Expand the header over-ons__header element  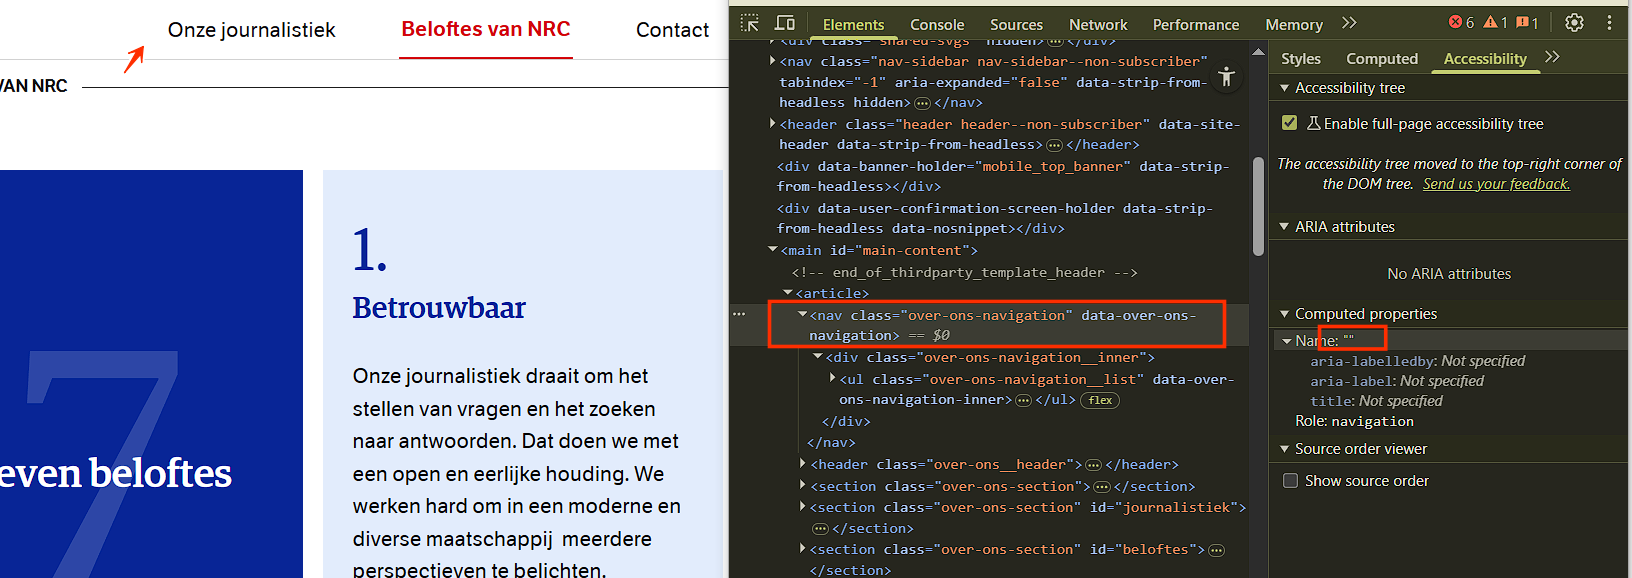click(803, 464)
